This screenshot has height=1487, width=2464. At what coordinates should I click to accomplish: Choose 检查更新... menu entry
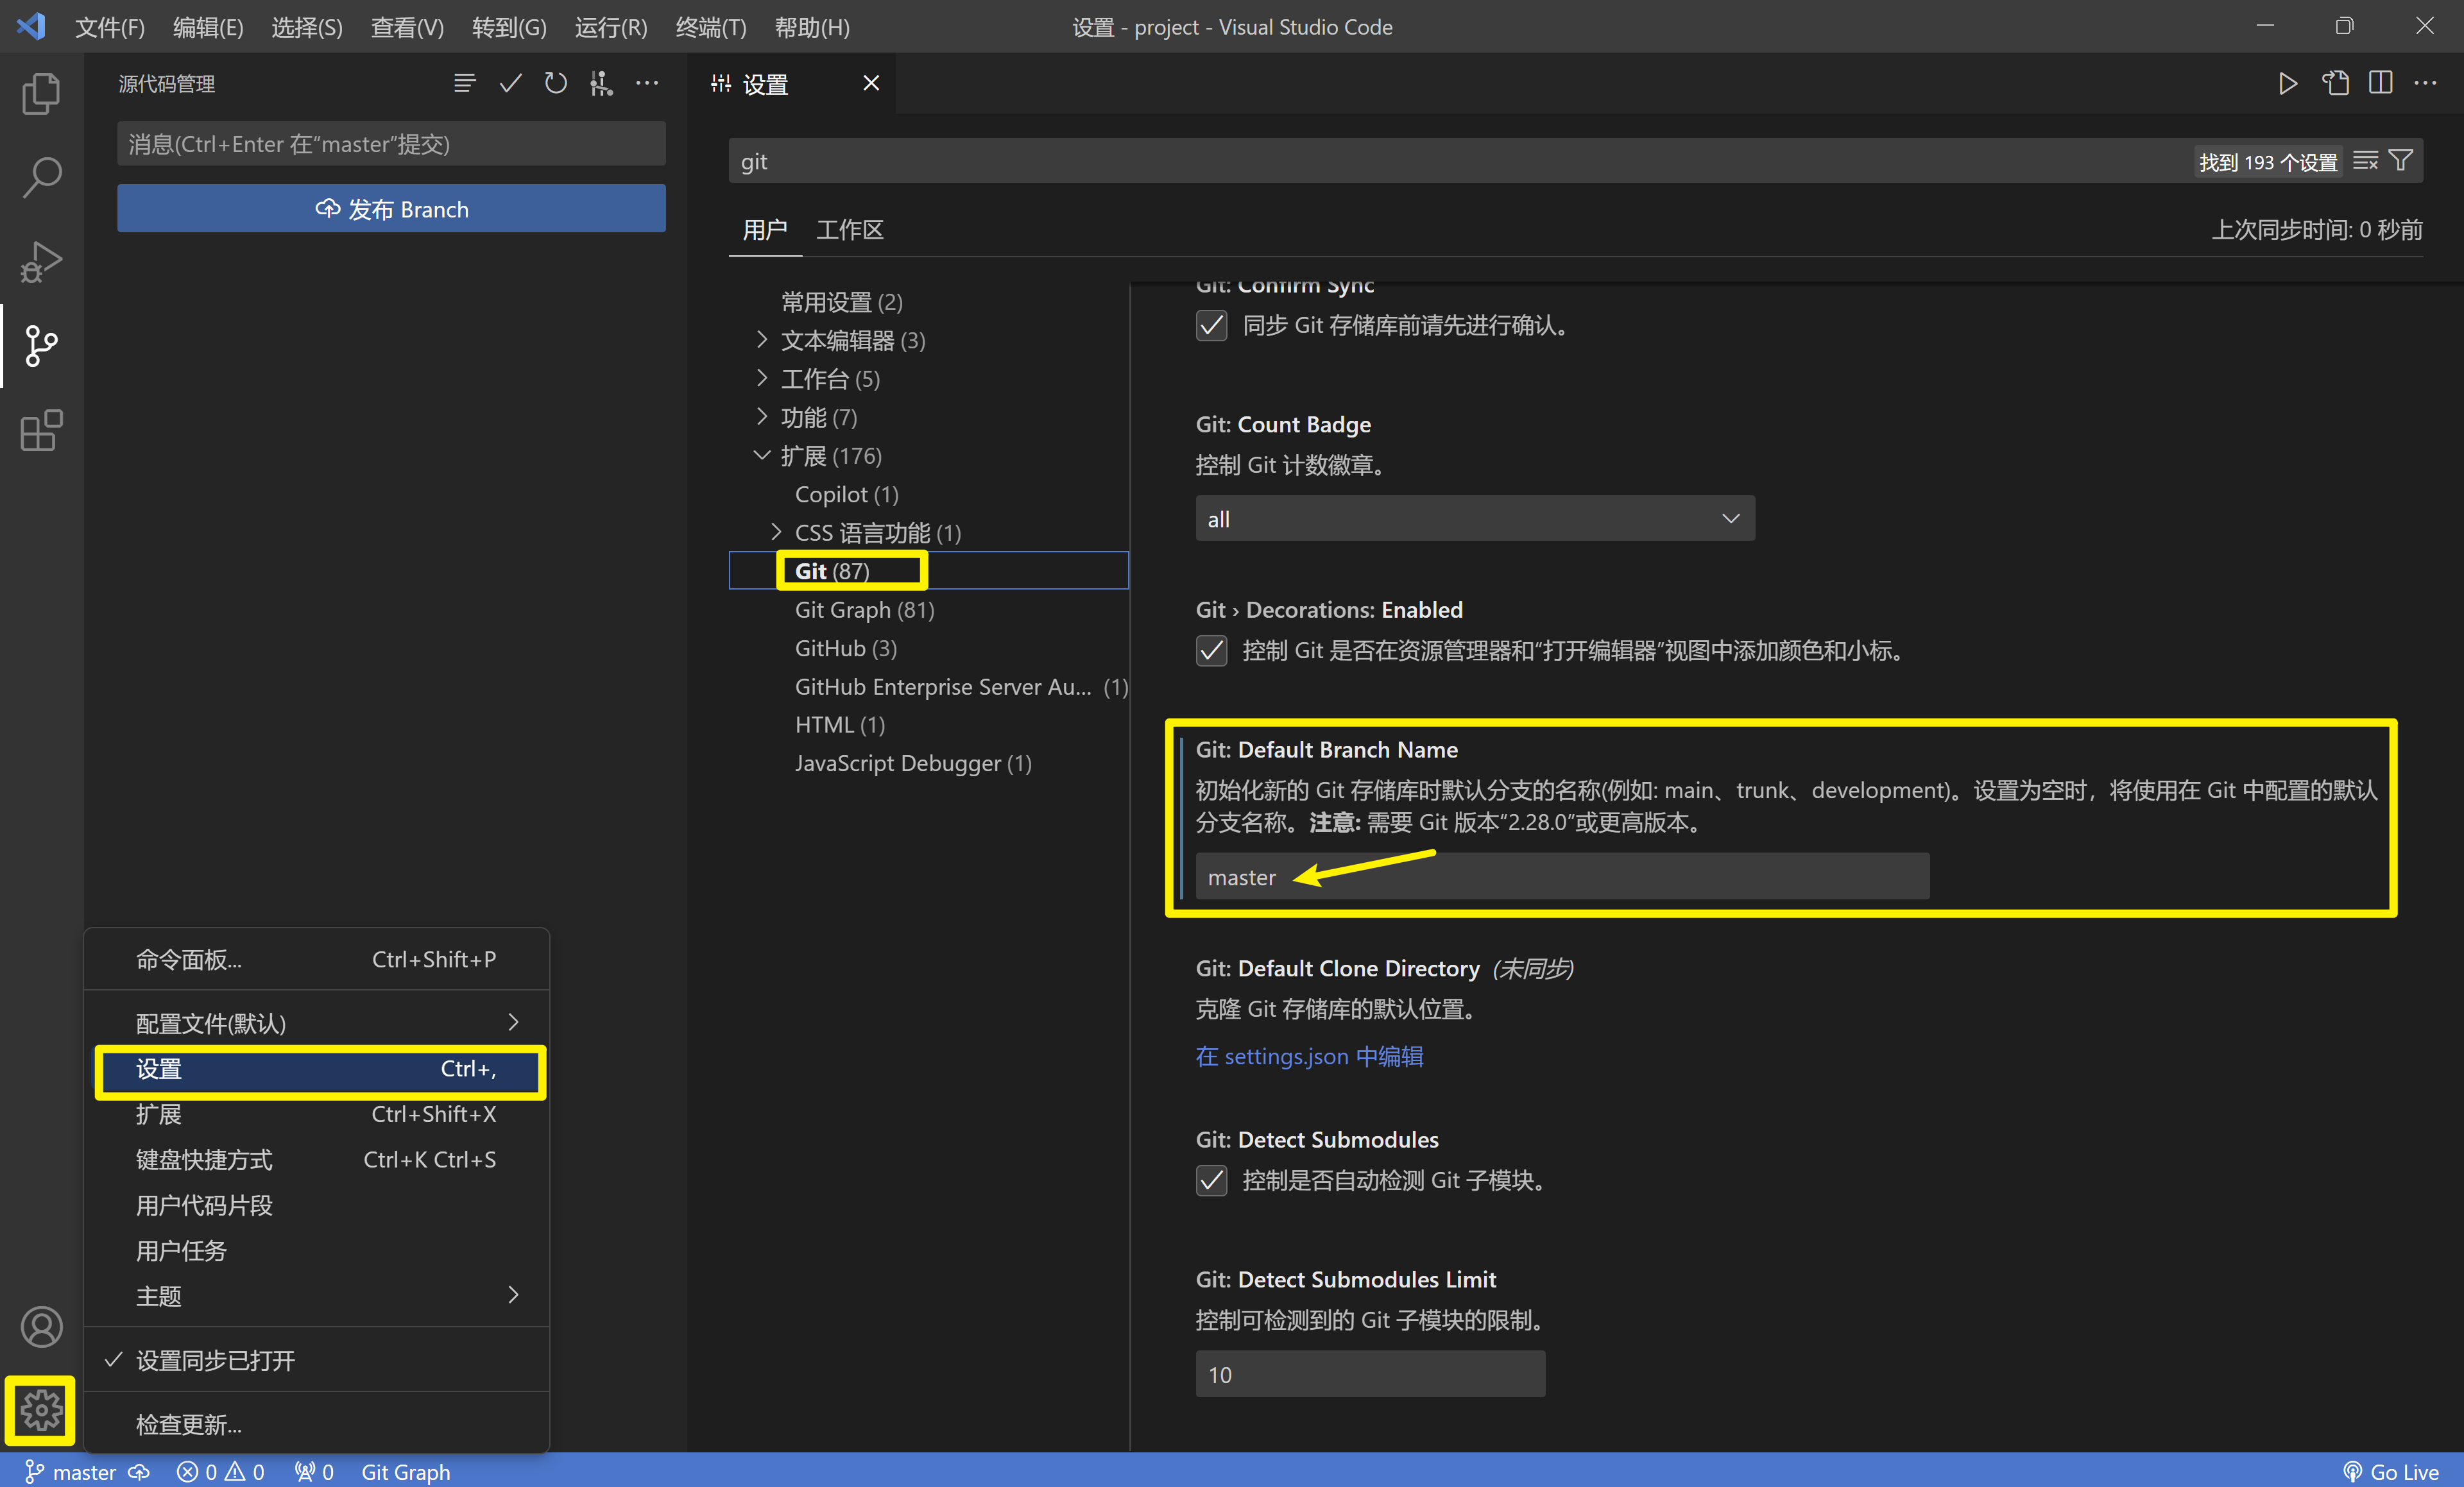point(317,1424)
